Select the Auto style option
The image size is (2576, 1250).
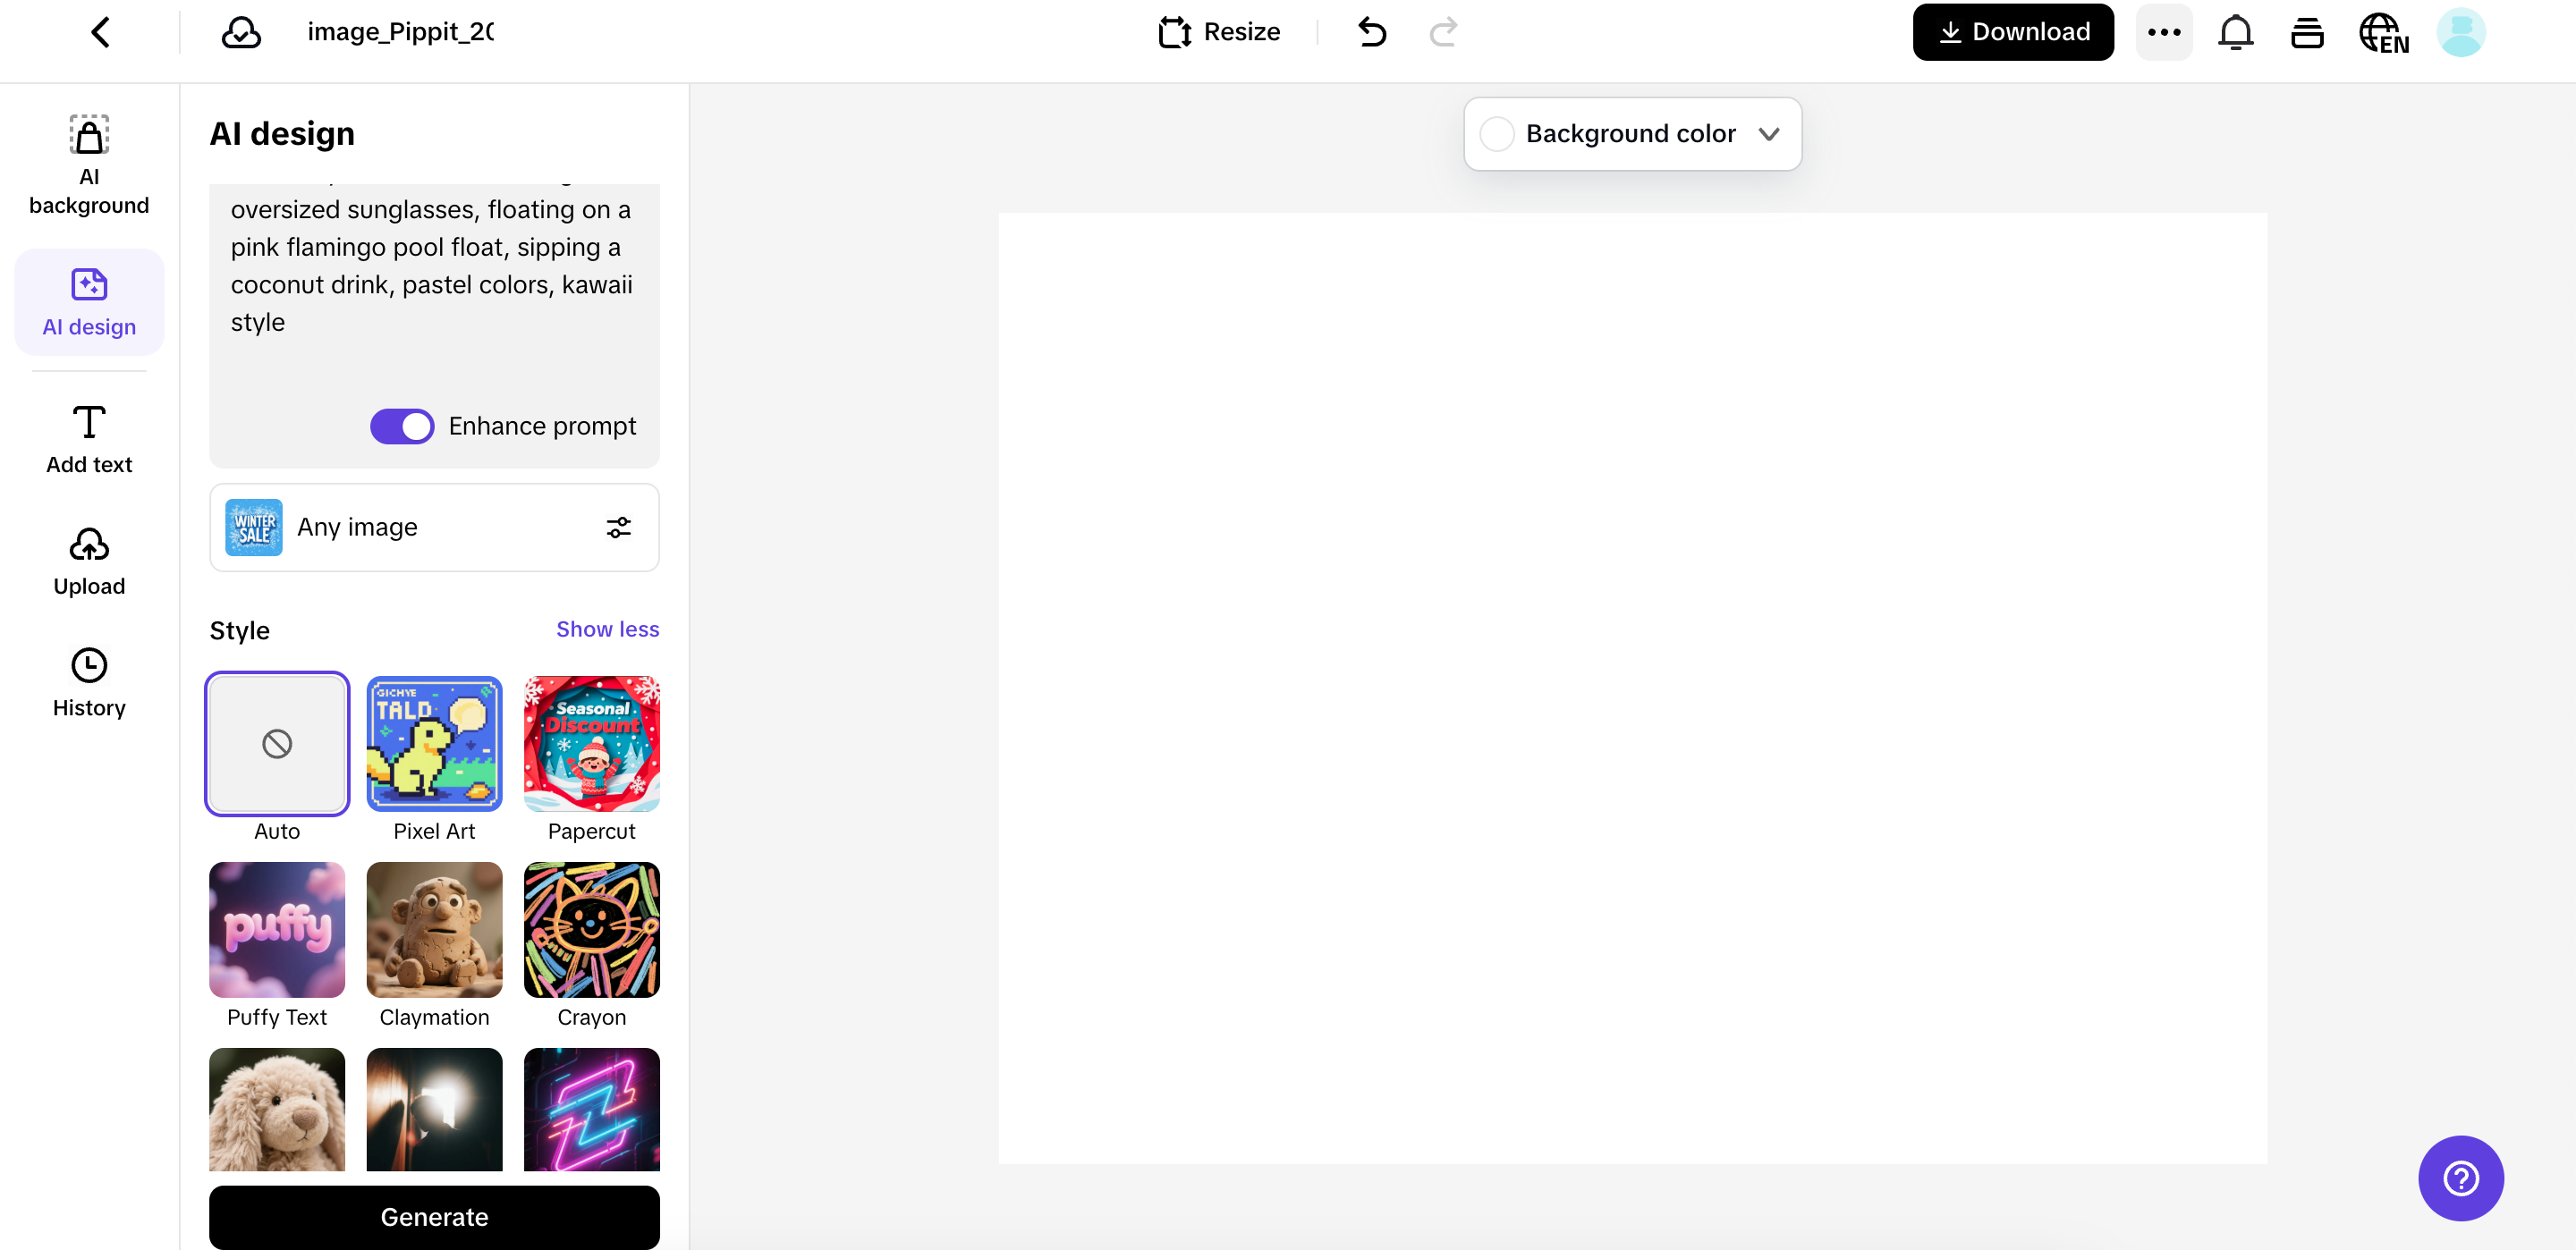point(277,743)
